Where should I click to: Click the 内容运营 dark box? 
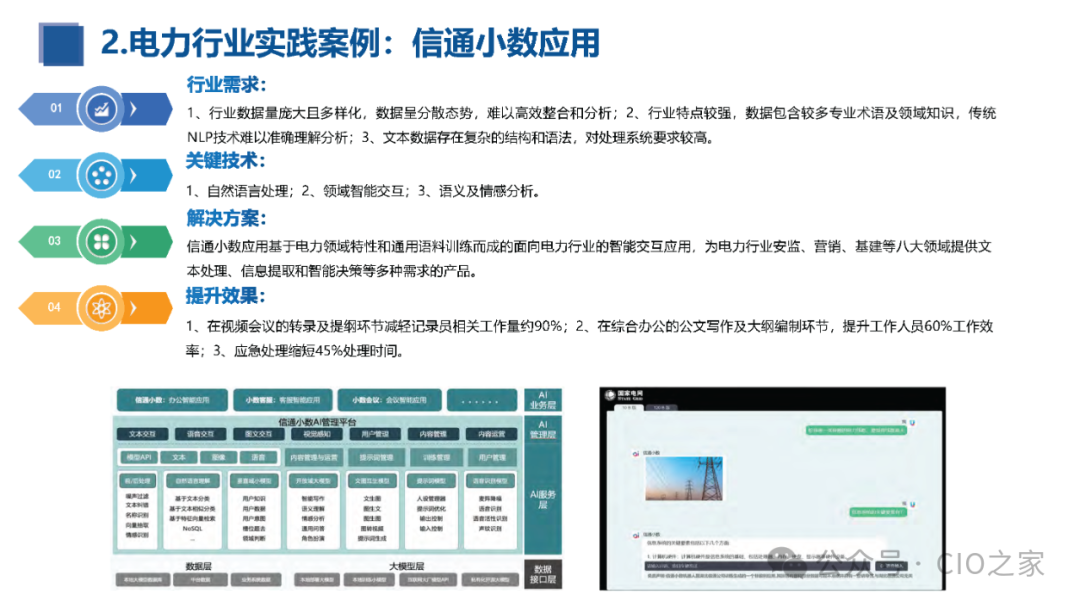492,434
